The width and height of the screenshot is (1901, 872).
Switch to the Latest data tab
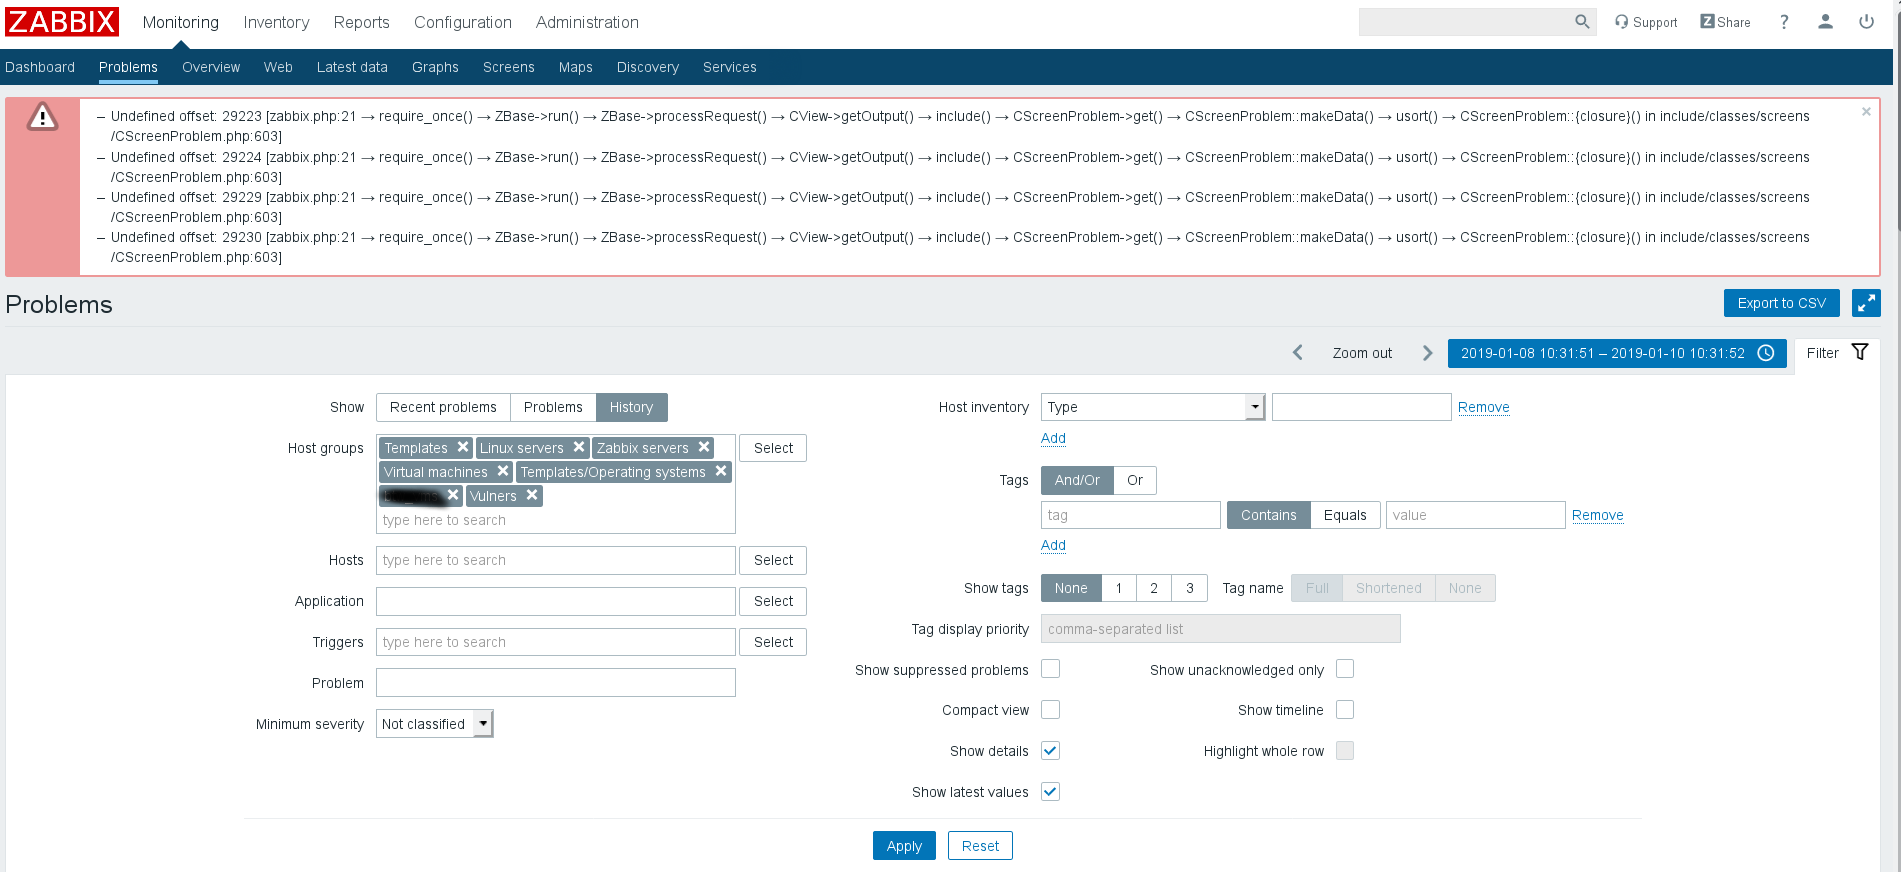coord(352,67)
